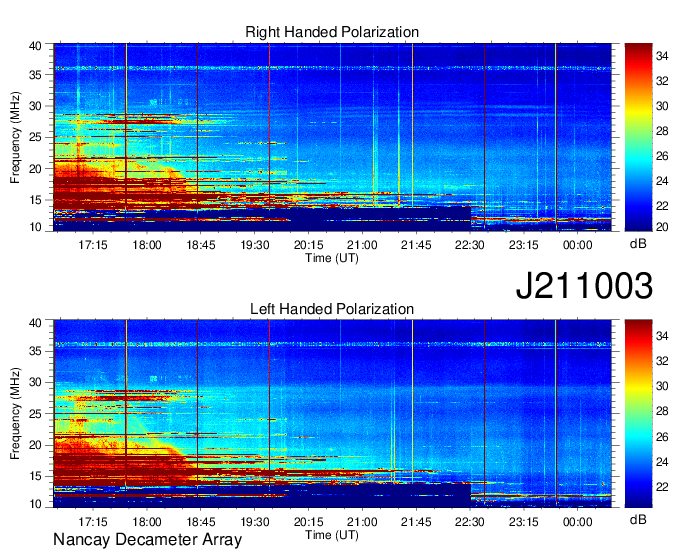Click "34" on the lower colorbar scale
Screen dimensions: 680x552
pyautogui.click(x=662, y=336)
